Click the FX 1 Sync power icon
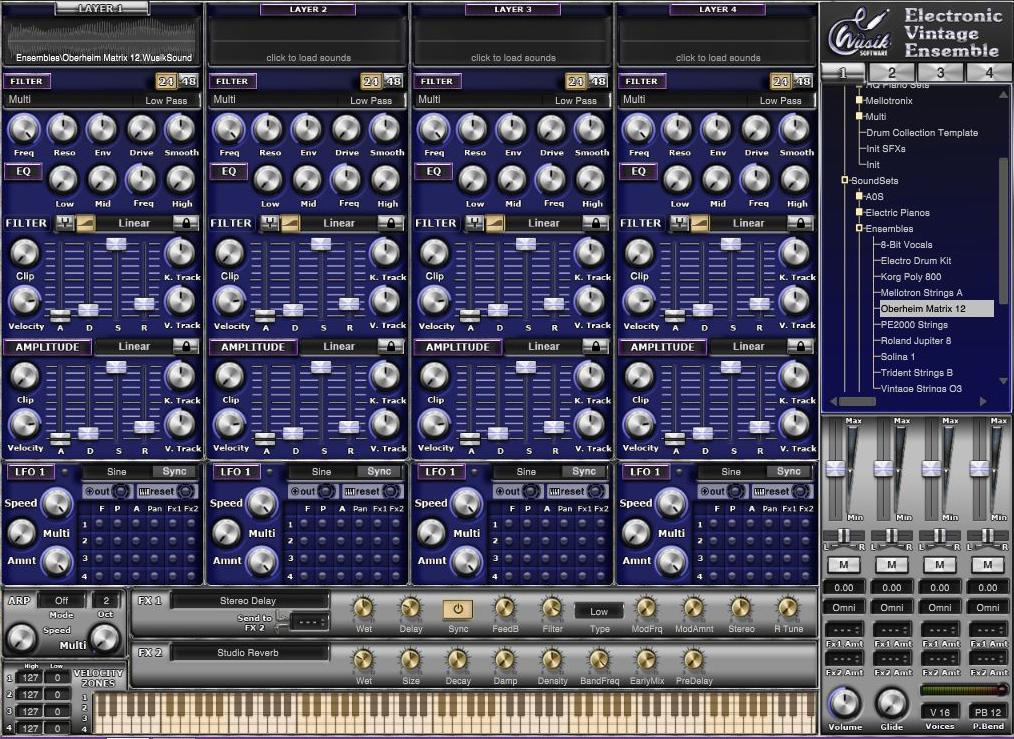 click(x=458, y=609)
